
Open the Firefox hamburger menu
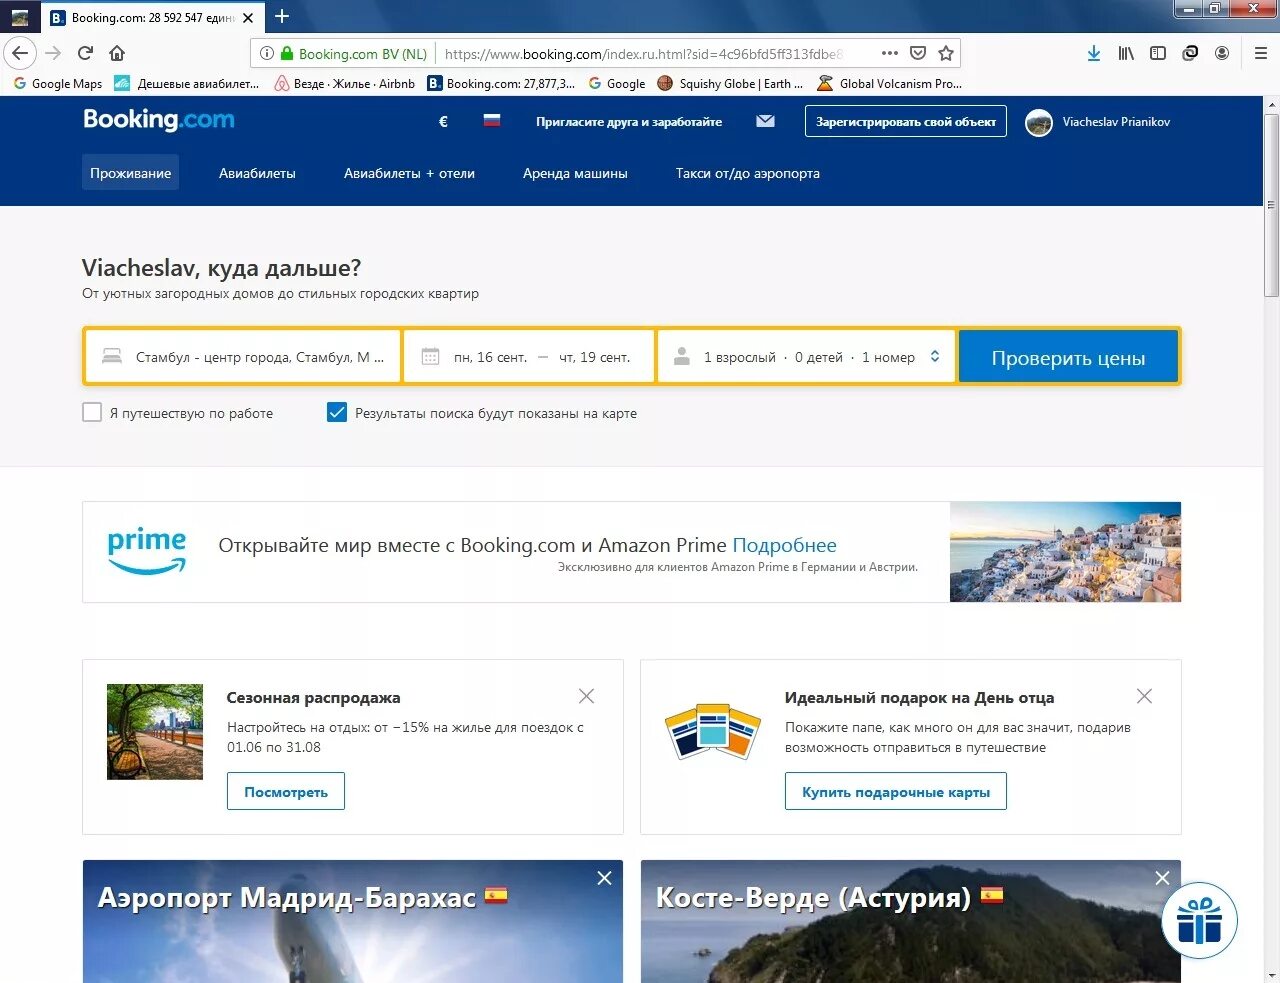[x=1261, y=53]
